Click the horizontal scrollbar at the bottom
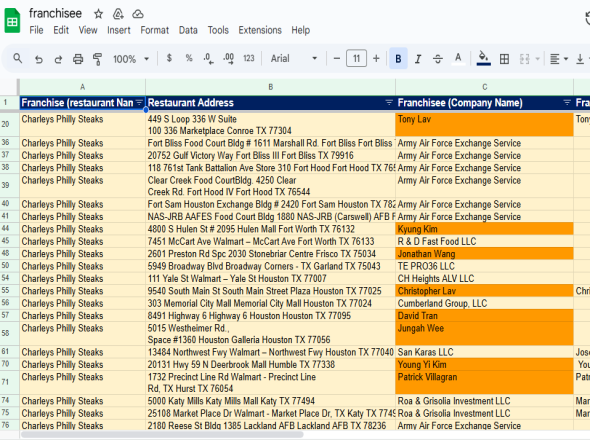The height and width of the screenshot is (440, 590). click(x=162, y=435)
